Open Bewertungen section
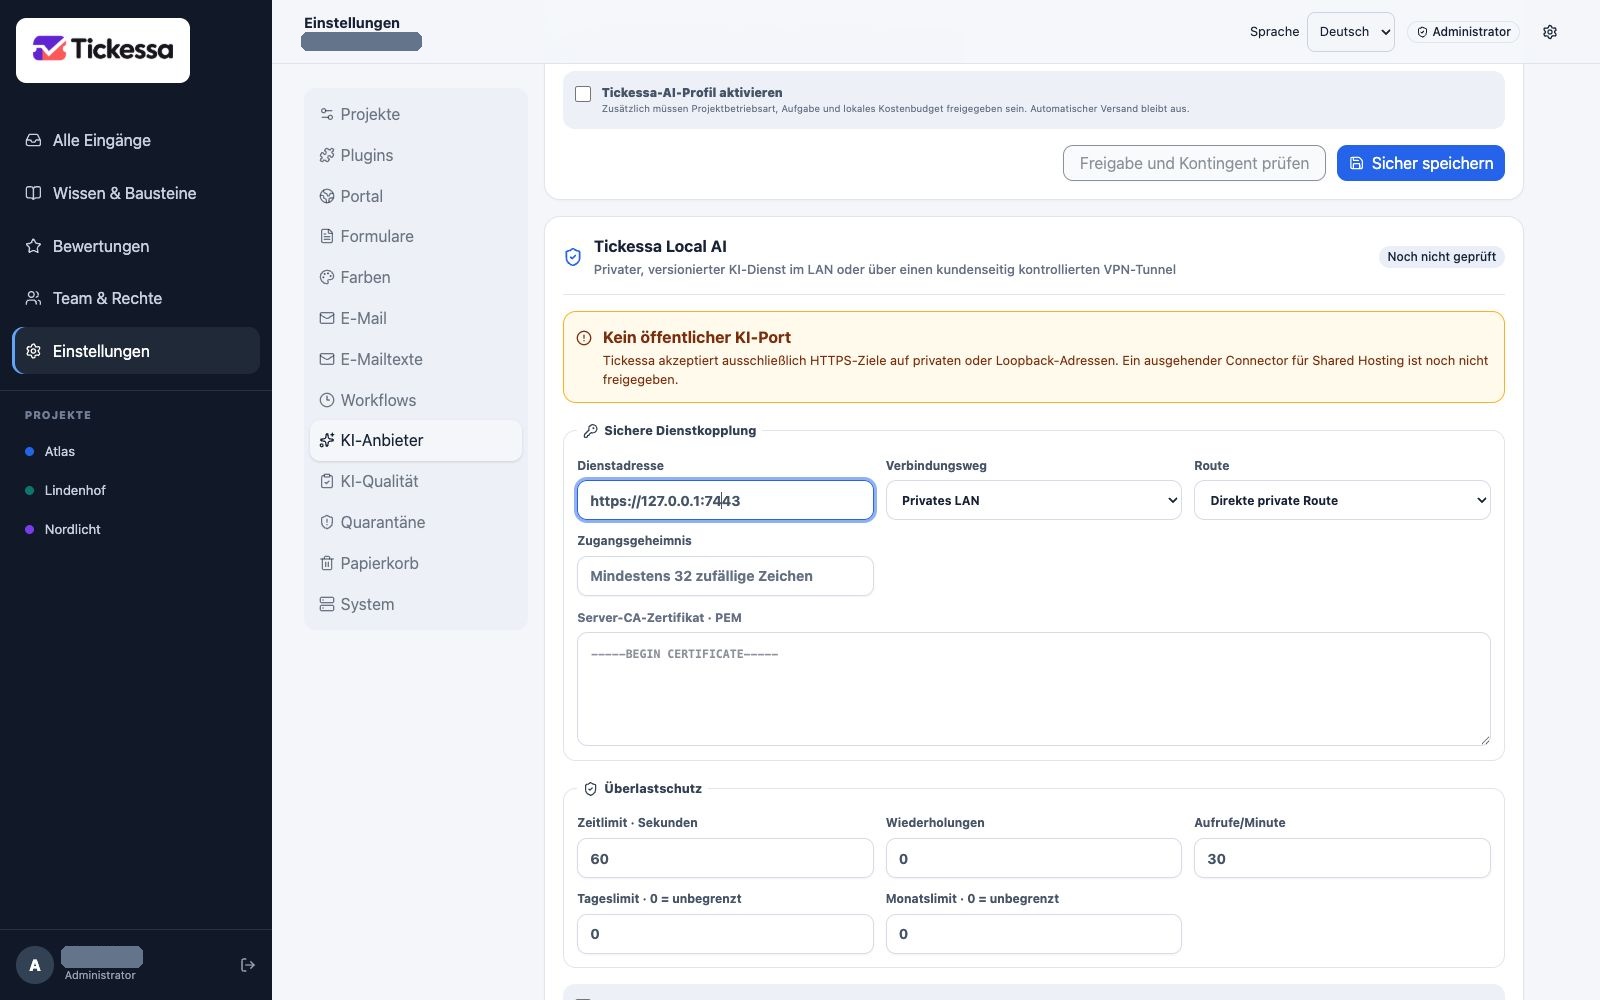Image resolution: width=1600 pixels, height=1000 pixels. tap(136, 246)
